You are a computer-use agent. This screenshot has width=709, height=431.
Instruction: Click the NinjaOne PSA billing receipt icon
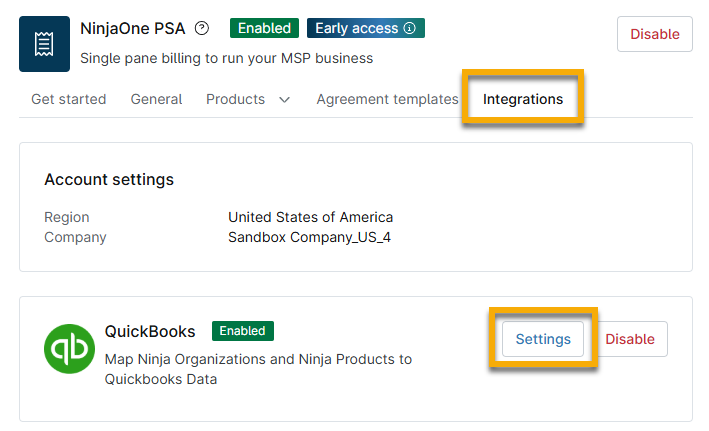pyautogui.click(x=44, y=44)
